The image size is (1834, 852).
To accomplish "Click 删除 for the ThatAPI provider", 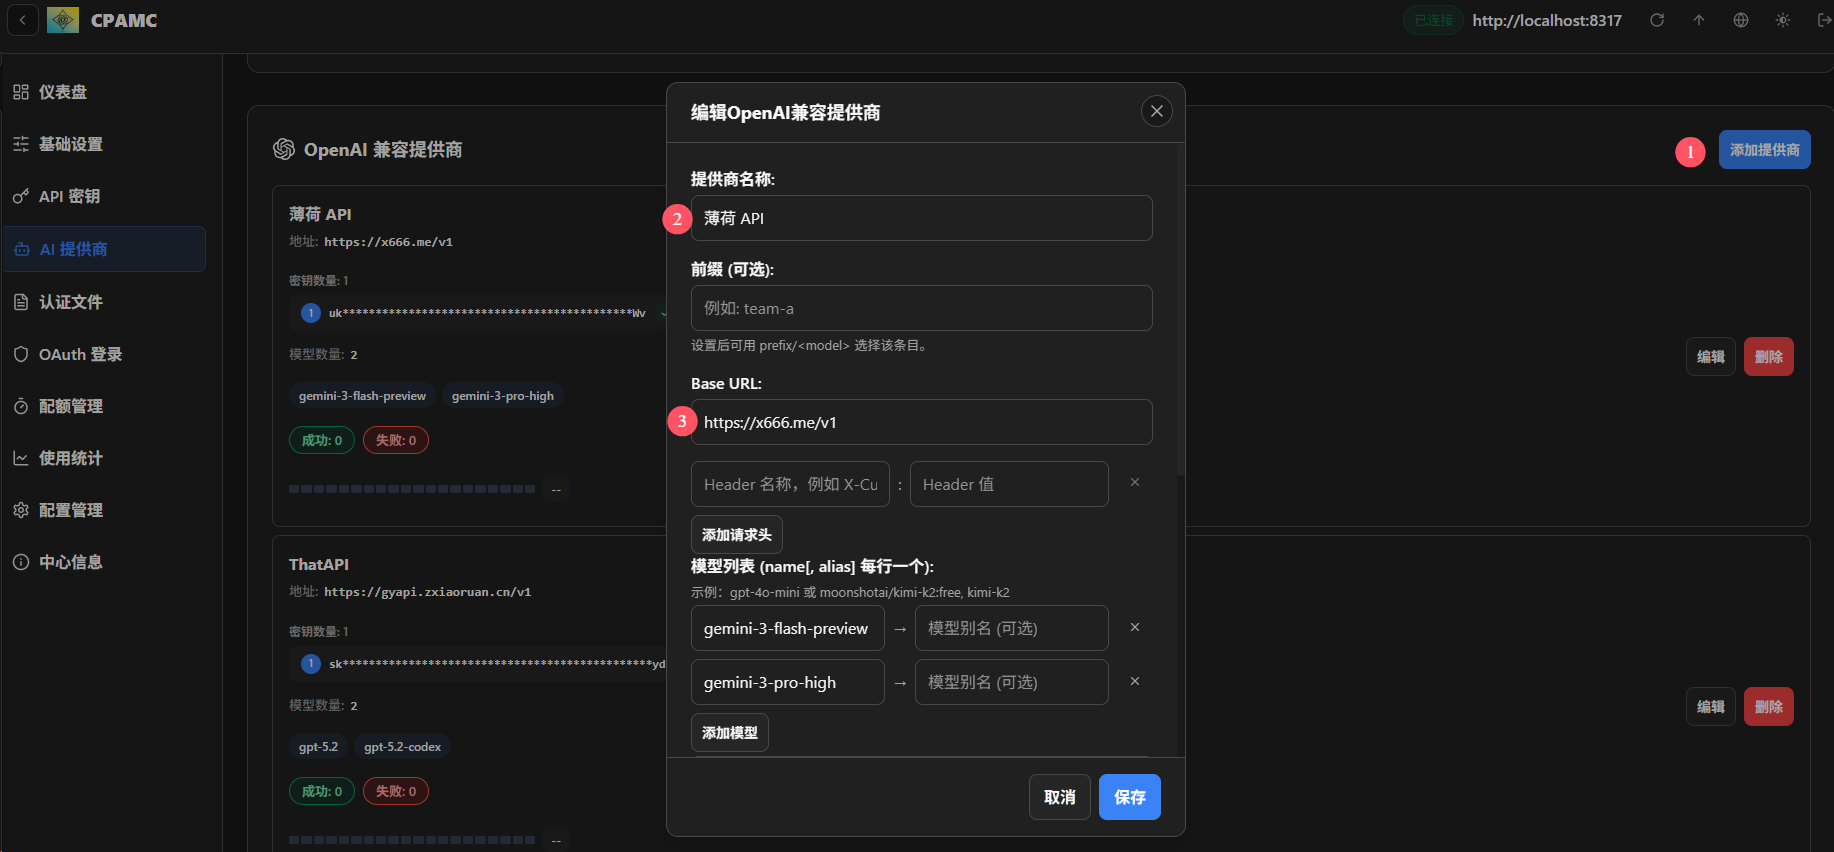I will (1769, 707).
